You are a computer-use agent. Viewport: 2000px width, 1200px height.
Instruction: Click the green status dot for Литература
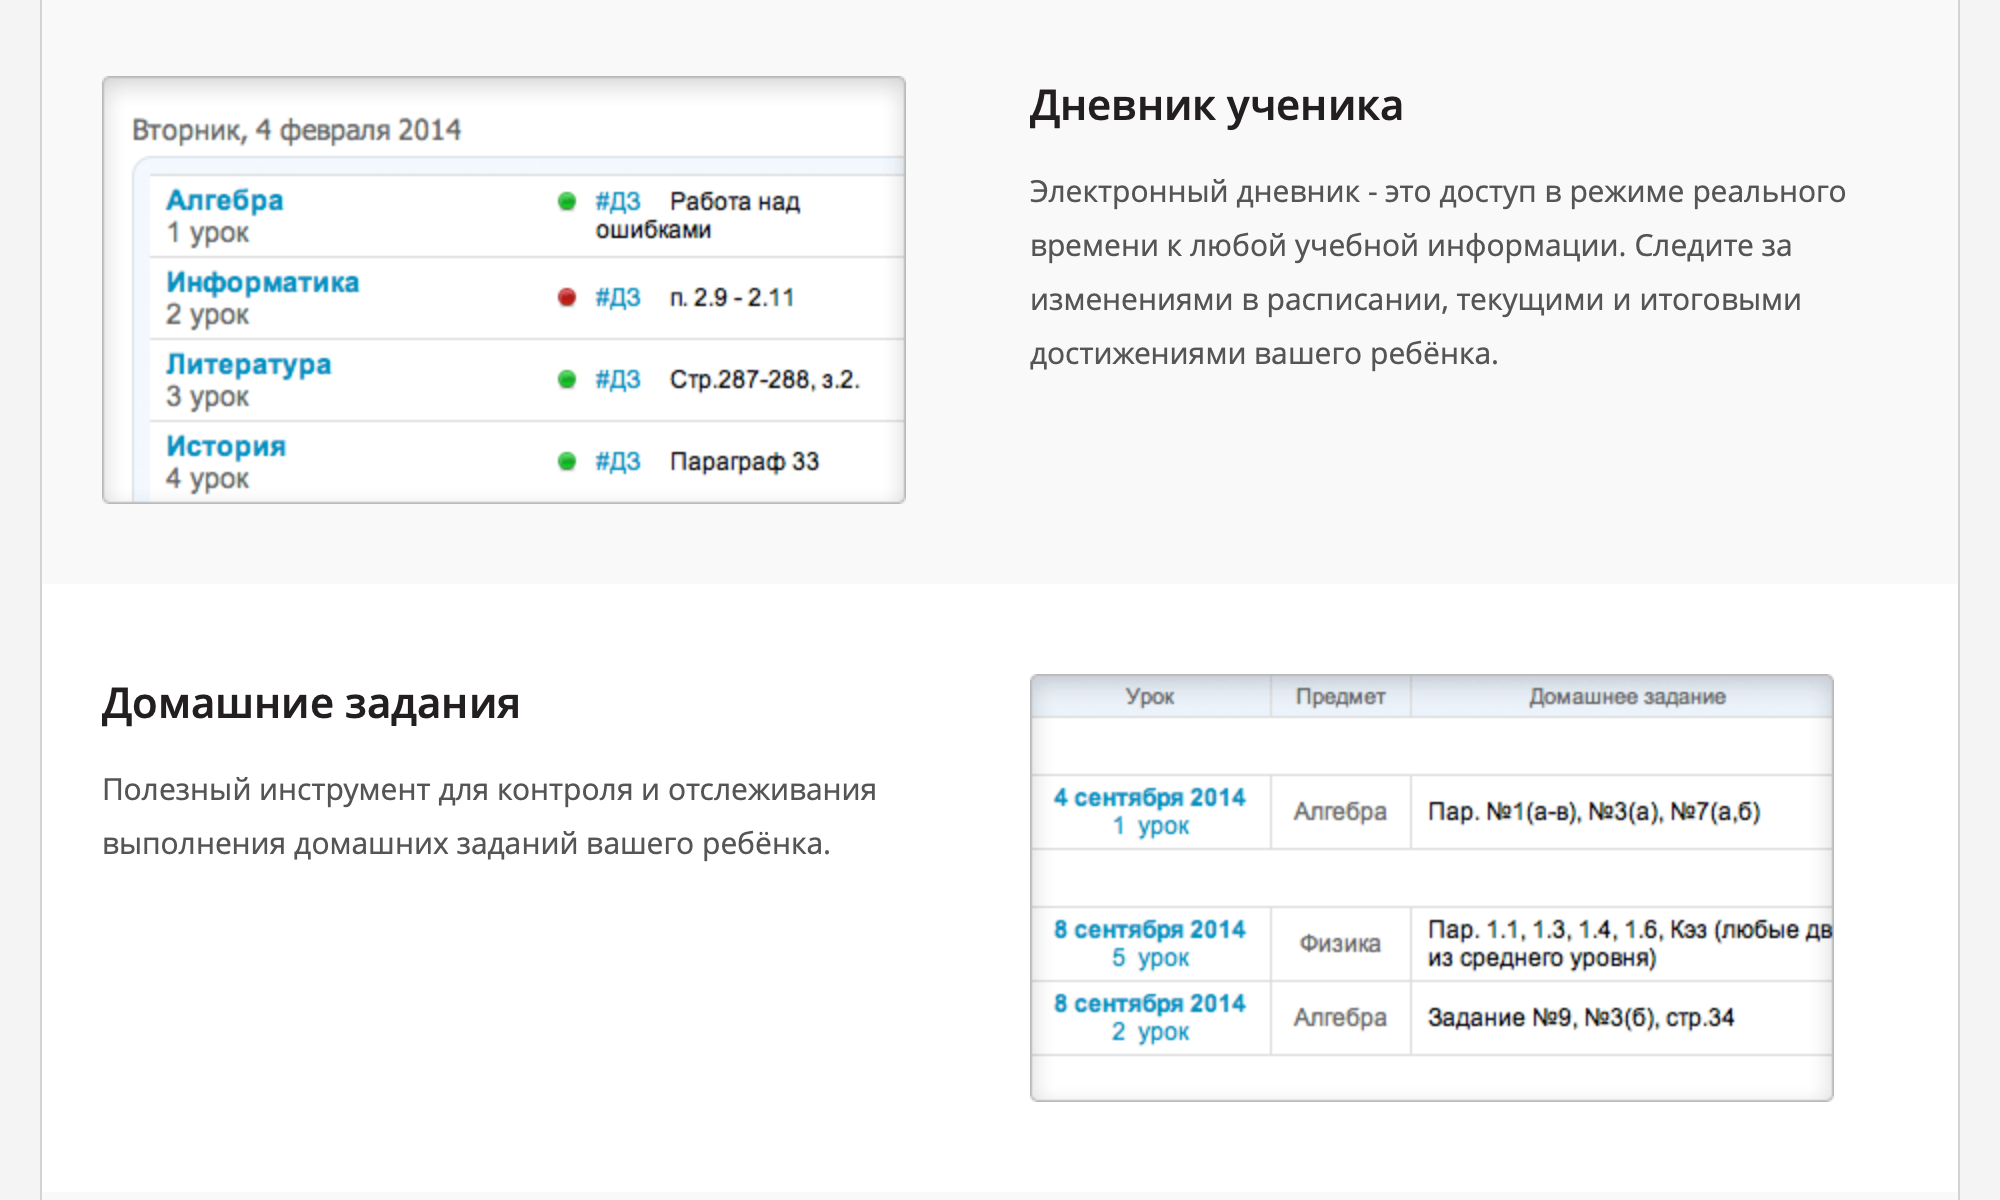[x=567, y=379]
